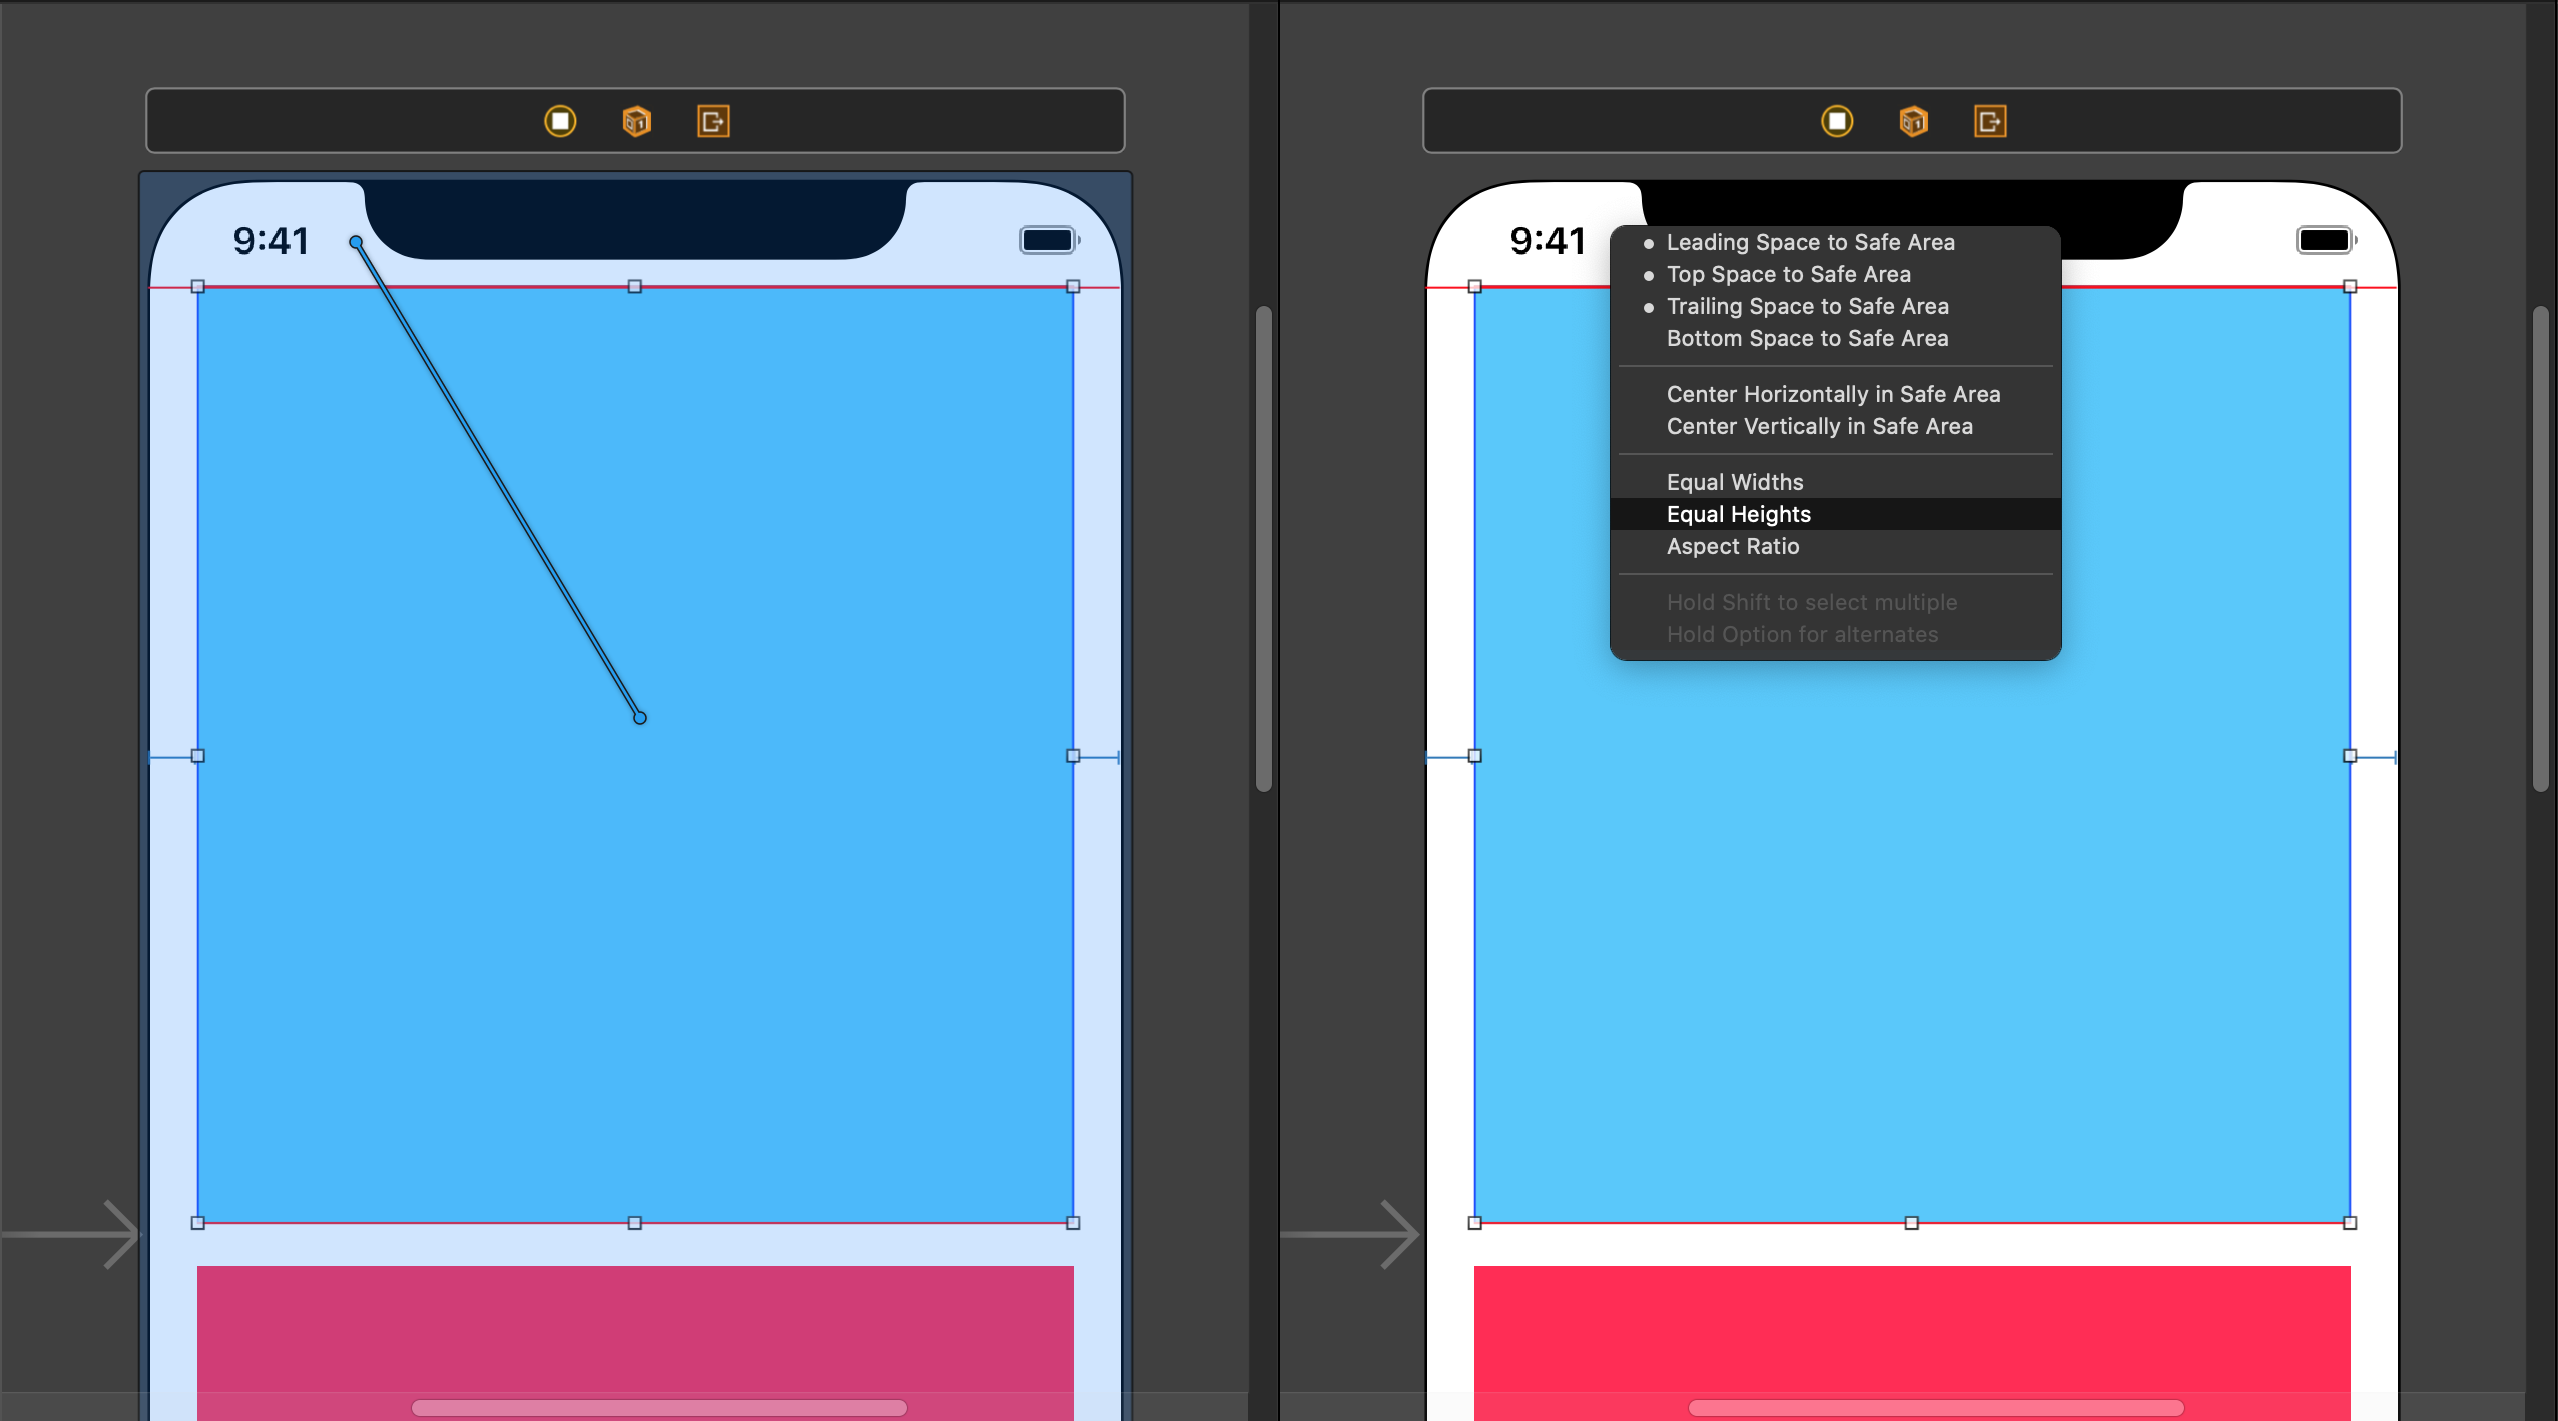Select Equal Widths constraint from context menu
The image size is (2558, 1421).
(x=1732, y=481)
